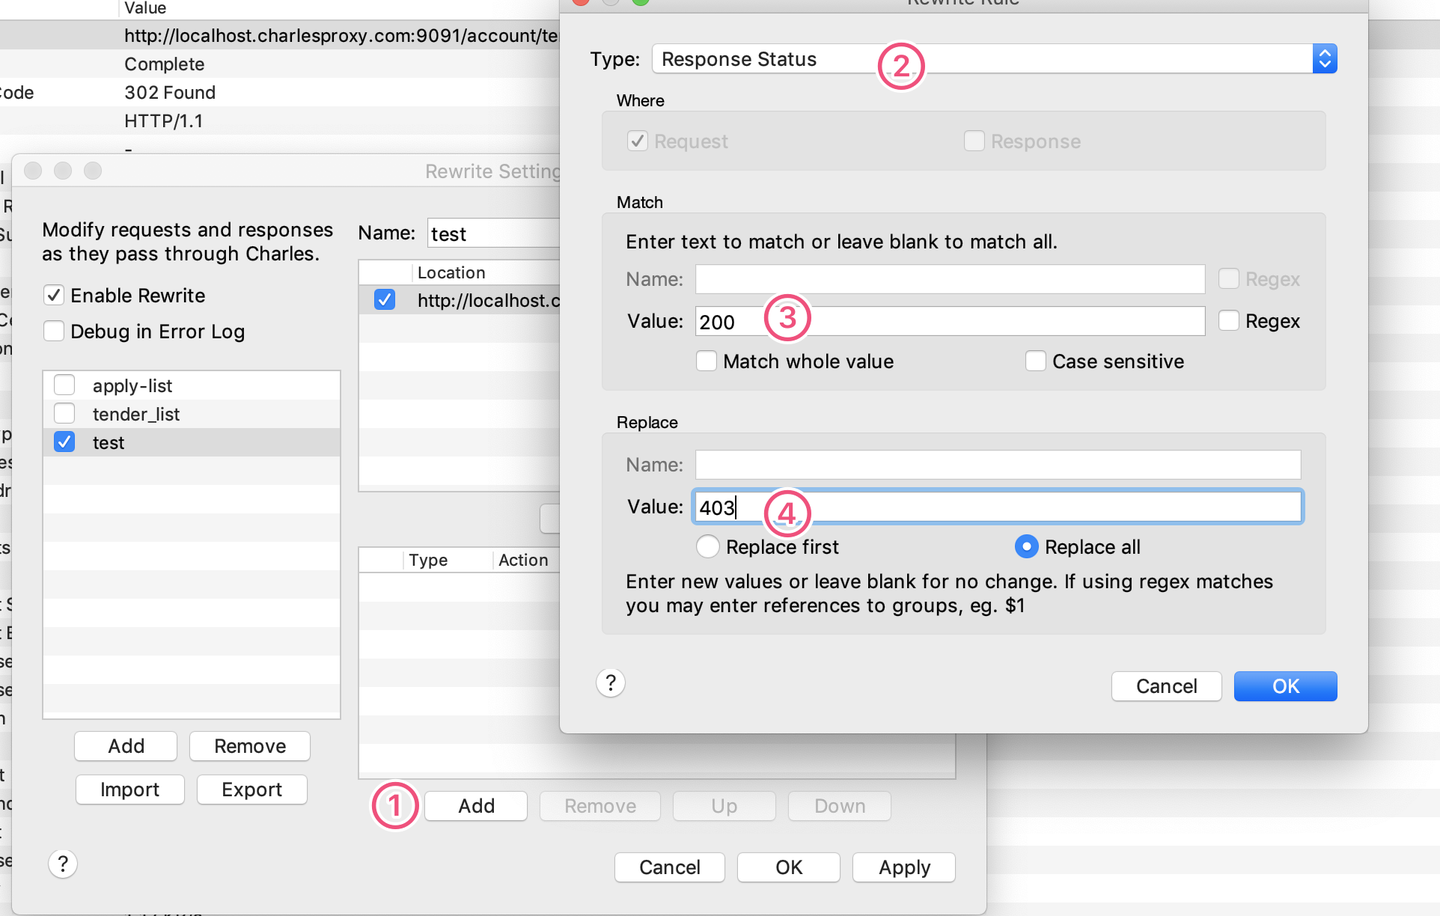Screen dimensions: 1440x916
Task: Click Apply in the Rewrite Settings window
Action: [x=904, y=868]
